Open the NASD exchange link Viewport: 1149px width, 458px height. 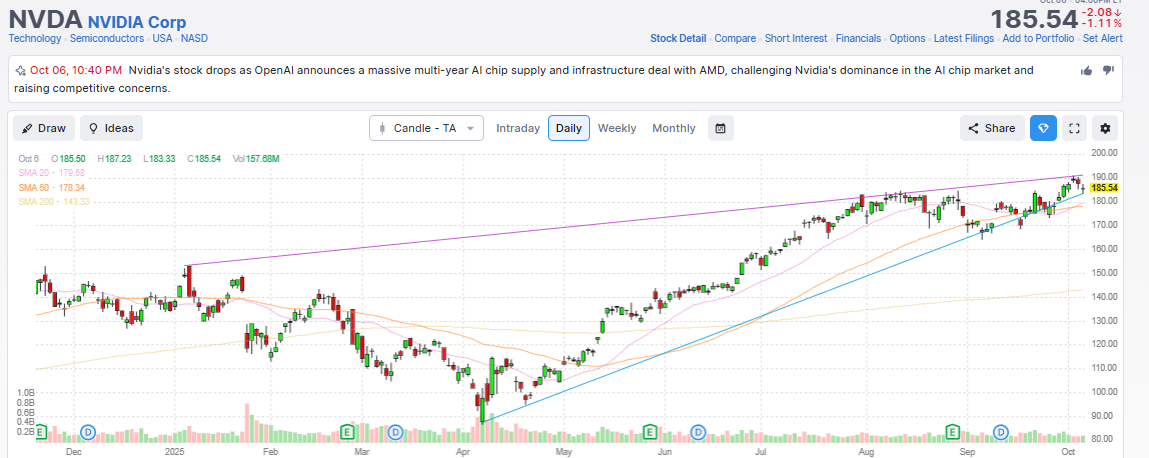[194, 38]
